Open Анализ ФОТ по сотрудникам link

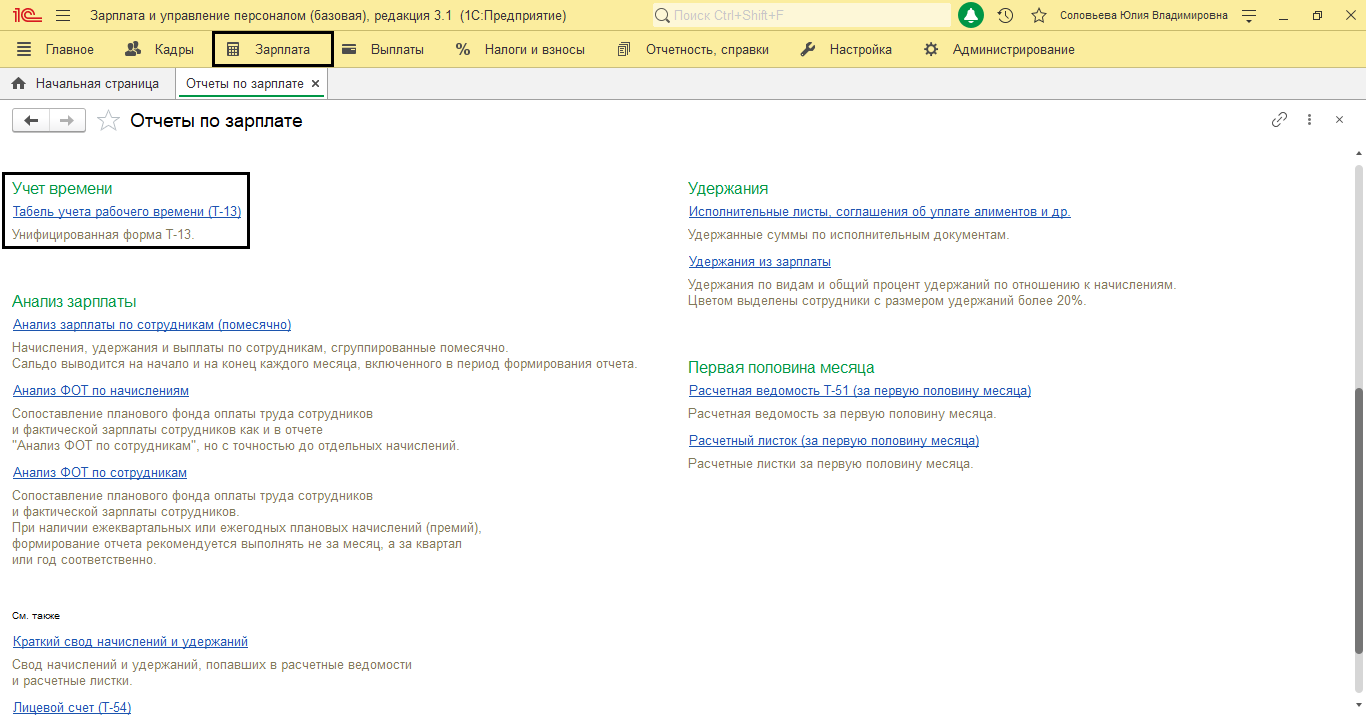[x=100, y=473]
